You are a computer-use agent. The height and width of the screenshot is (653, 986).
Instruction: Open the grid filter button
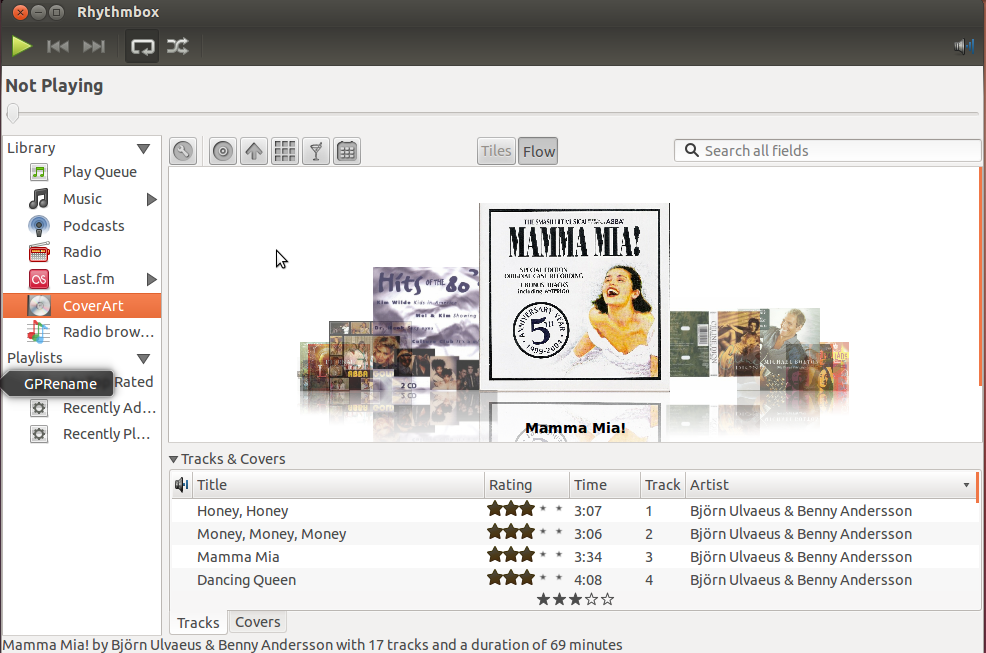285,151
